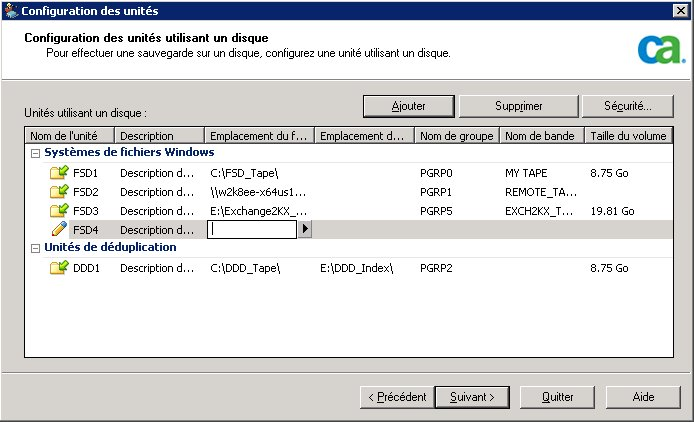Click the FSD4 file location input field
The image size is (694, 422).
tap(252, 230)
